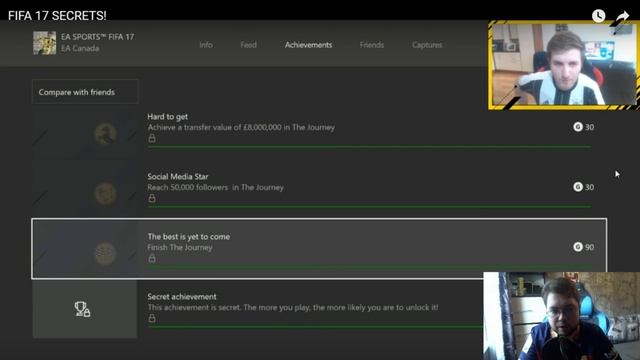640x360 pixels.
Task: Click the EA Canada publisher text
Action: [x=80, y=48]
